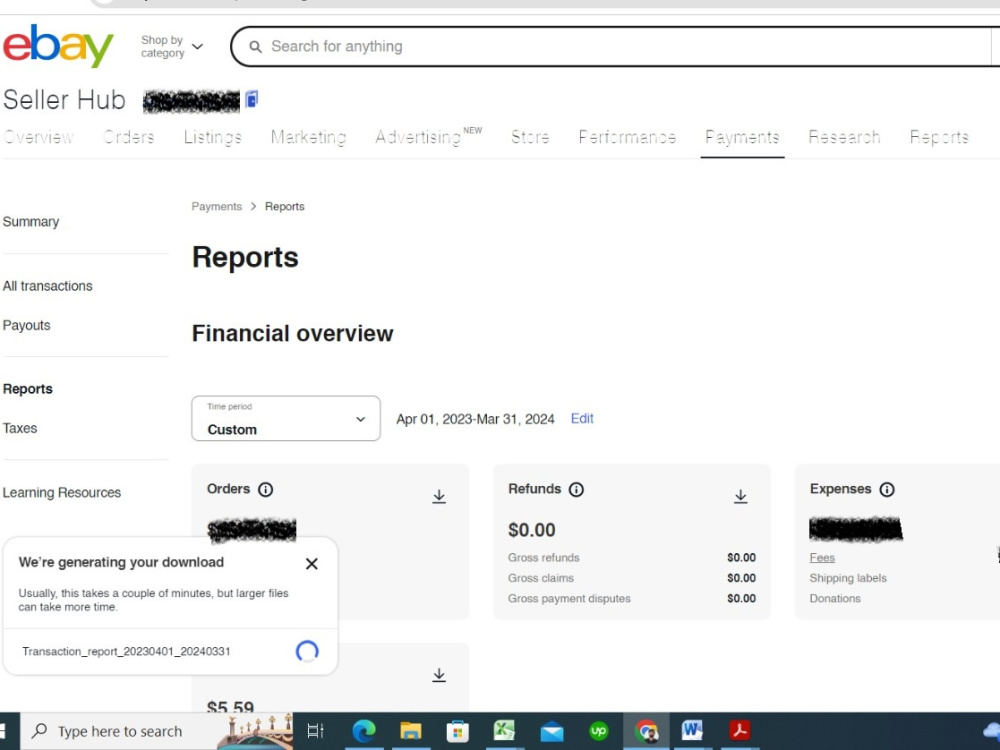Go to Overview tab
Screen dimensions: 1000x750
(38, 137)
